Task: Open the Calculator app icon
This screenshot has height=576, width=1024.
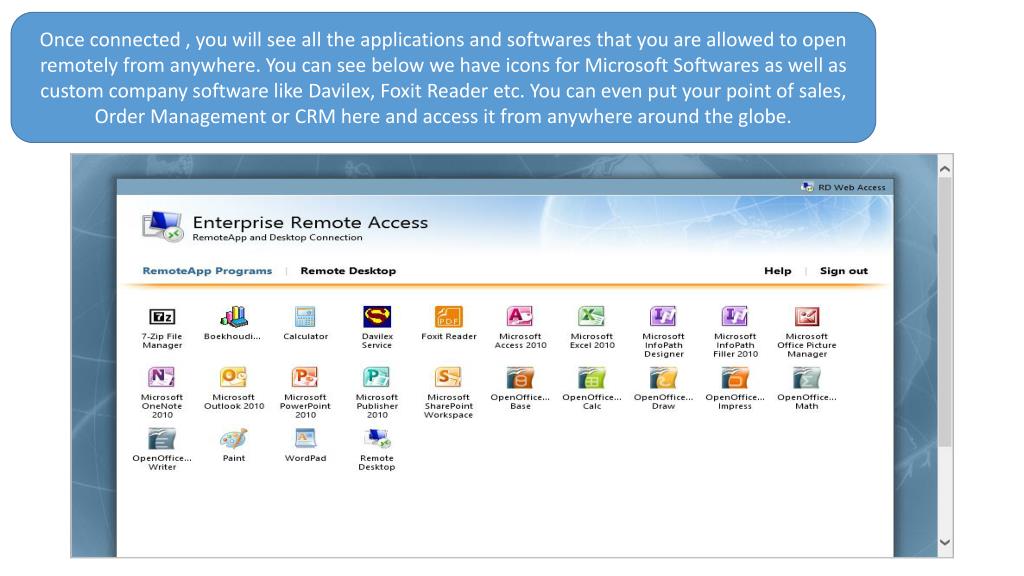Action: click(305, 317)
